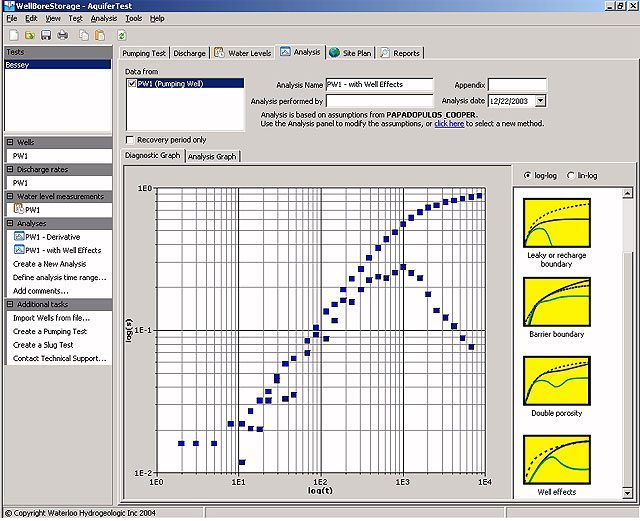Click the diagnostic list scroll up arrow
The image size is (640, 521).
[x=627, y=193]
